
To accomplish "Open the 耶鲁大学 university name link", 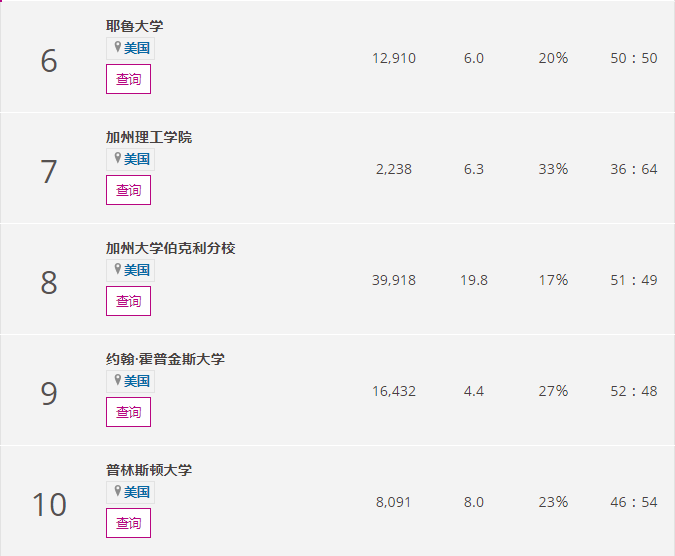I will 134,26.
